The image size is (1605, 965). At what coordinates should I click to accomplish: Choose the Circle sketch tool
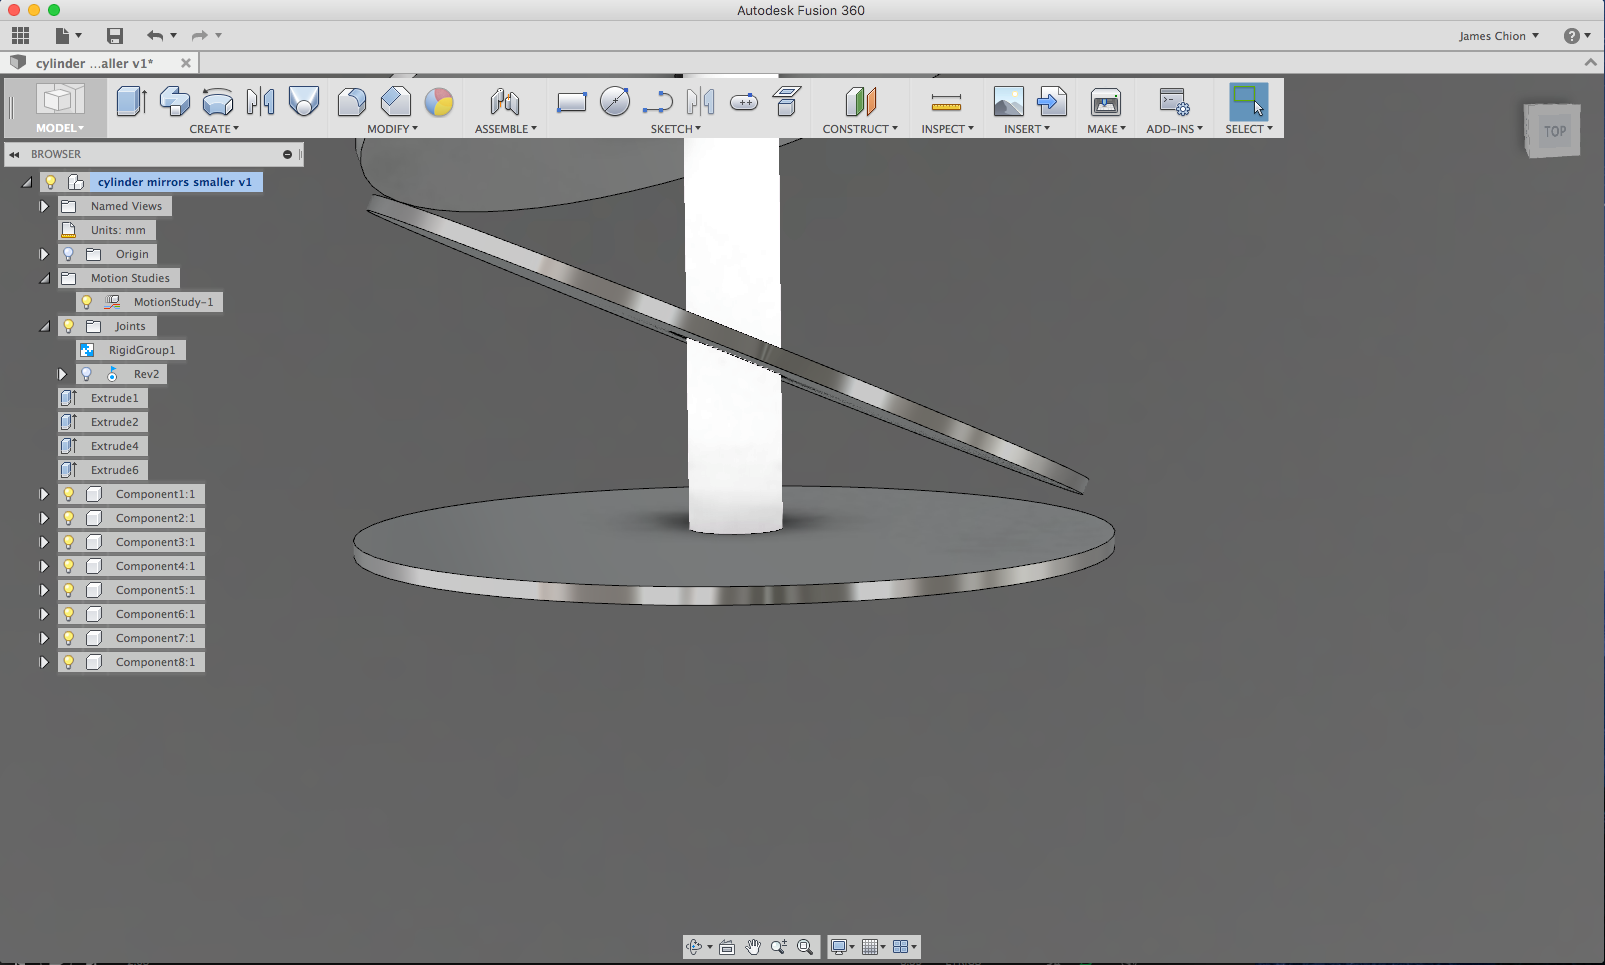[x=615, y=101]
